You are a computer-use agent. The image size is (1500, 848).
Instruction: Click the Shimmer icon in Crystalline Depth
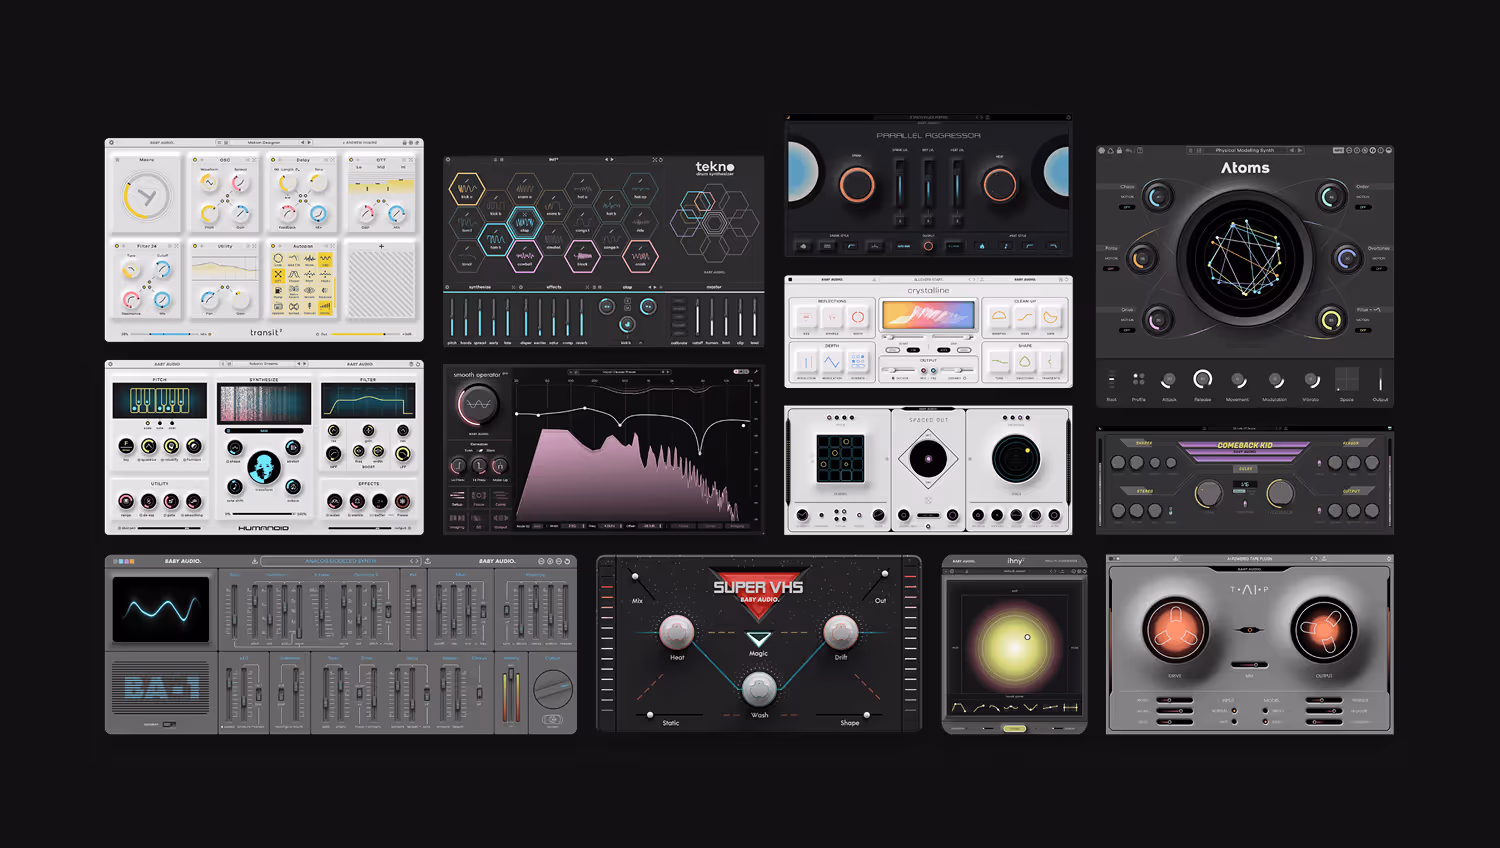858,362
